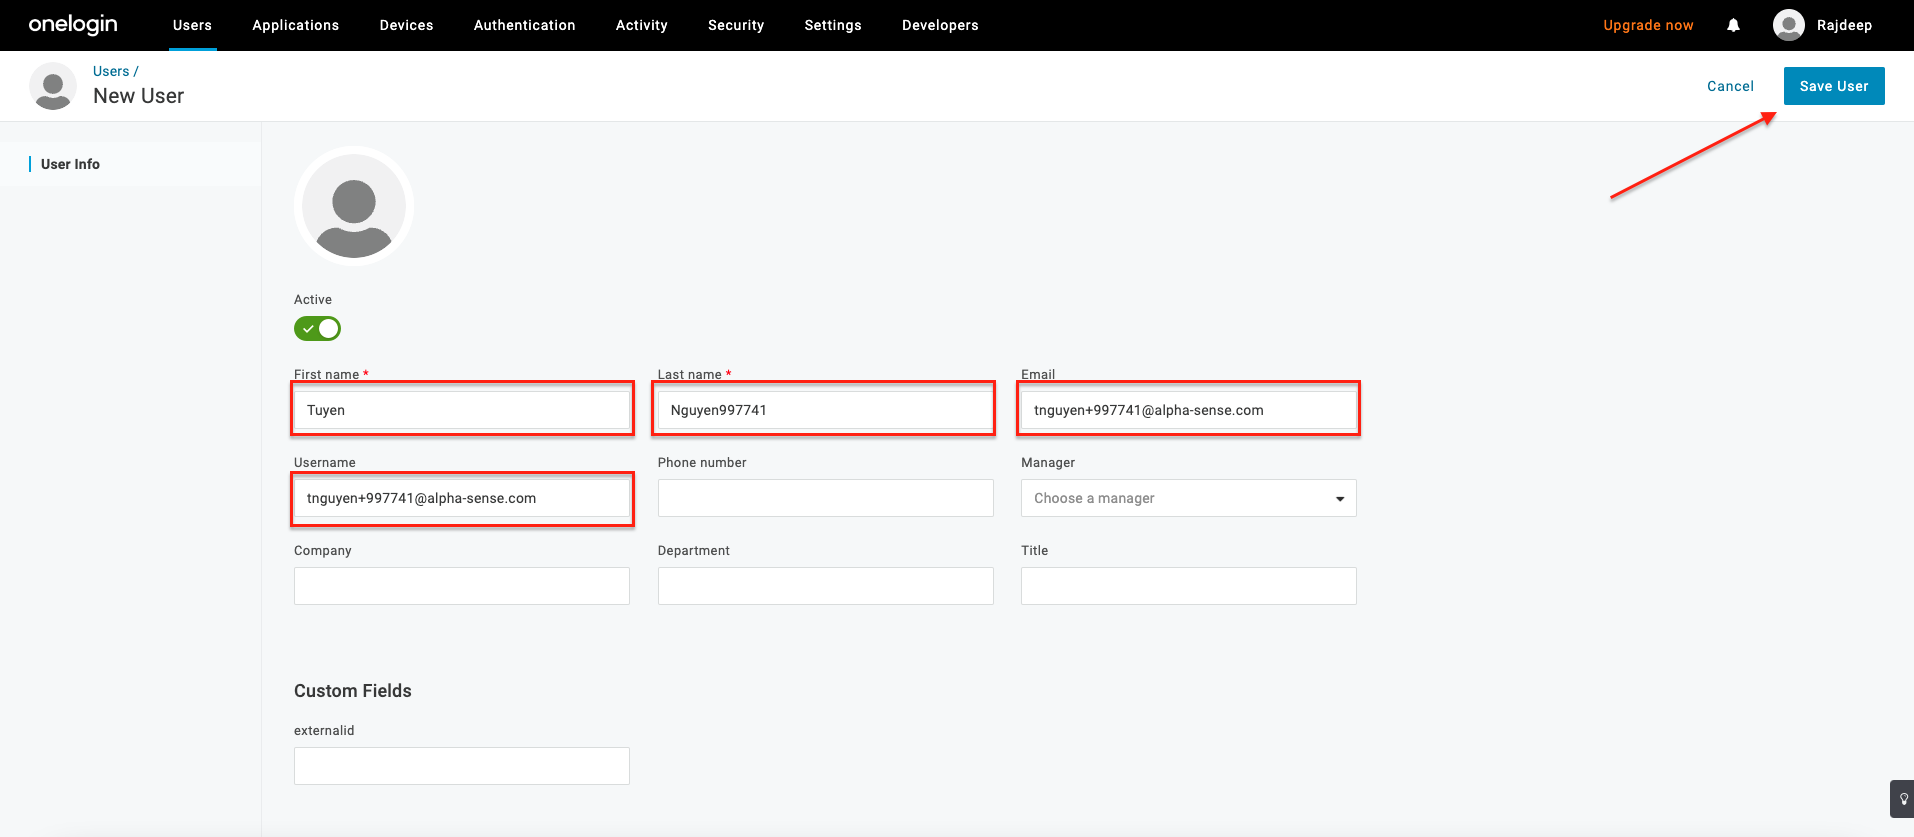Click the Upgrade now link

[x=1647, y=25]
